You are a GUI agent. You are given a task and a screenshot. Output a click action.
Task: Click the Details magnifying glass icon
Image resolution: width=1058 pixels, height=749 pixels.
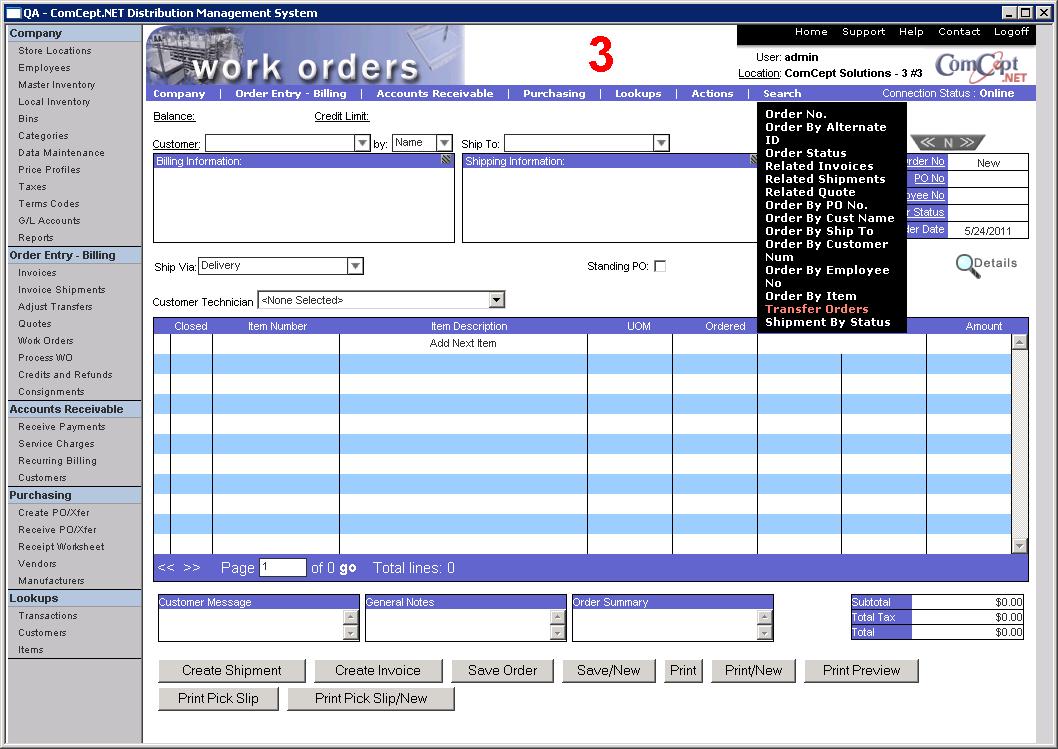click(x=967, y=266)
